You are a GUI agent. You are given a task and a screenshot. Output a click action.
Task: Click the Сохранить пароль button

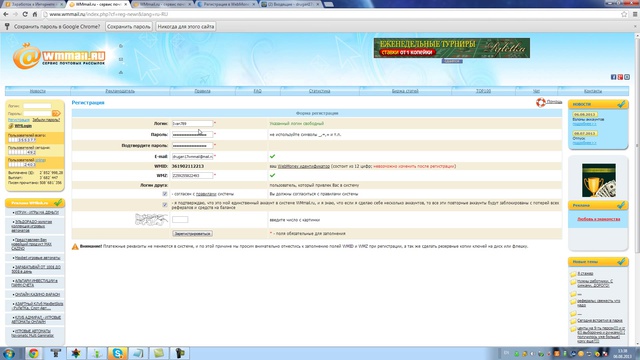(x=129, y=27)
